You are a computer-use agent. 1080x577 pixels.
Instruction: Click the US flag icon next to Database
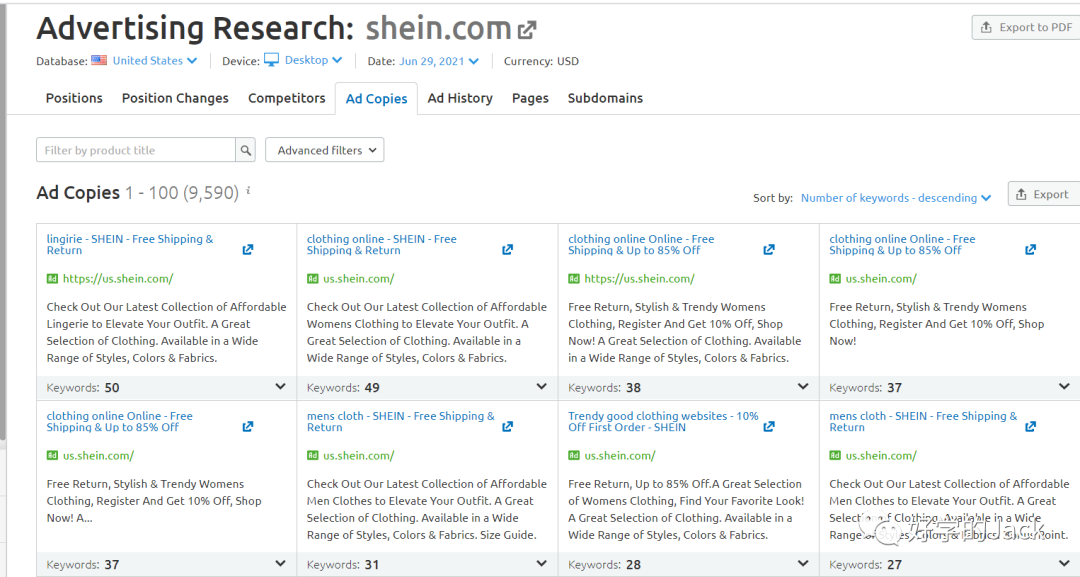(x=99, y=60)
